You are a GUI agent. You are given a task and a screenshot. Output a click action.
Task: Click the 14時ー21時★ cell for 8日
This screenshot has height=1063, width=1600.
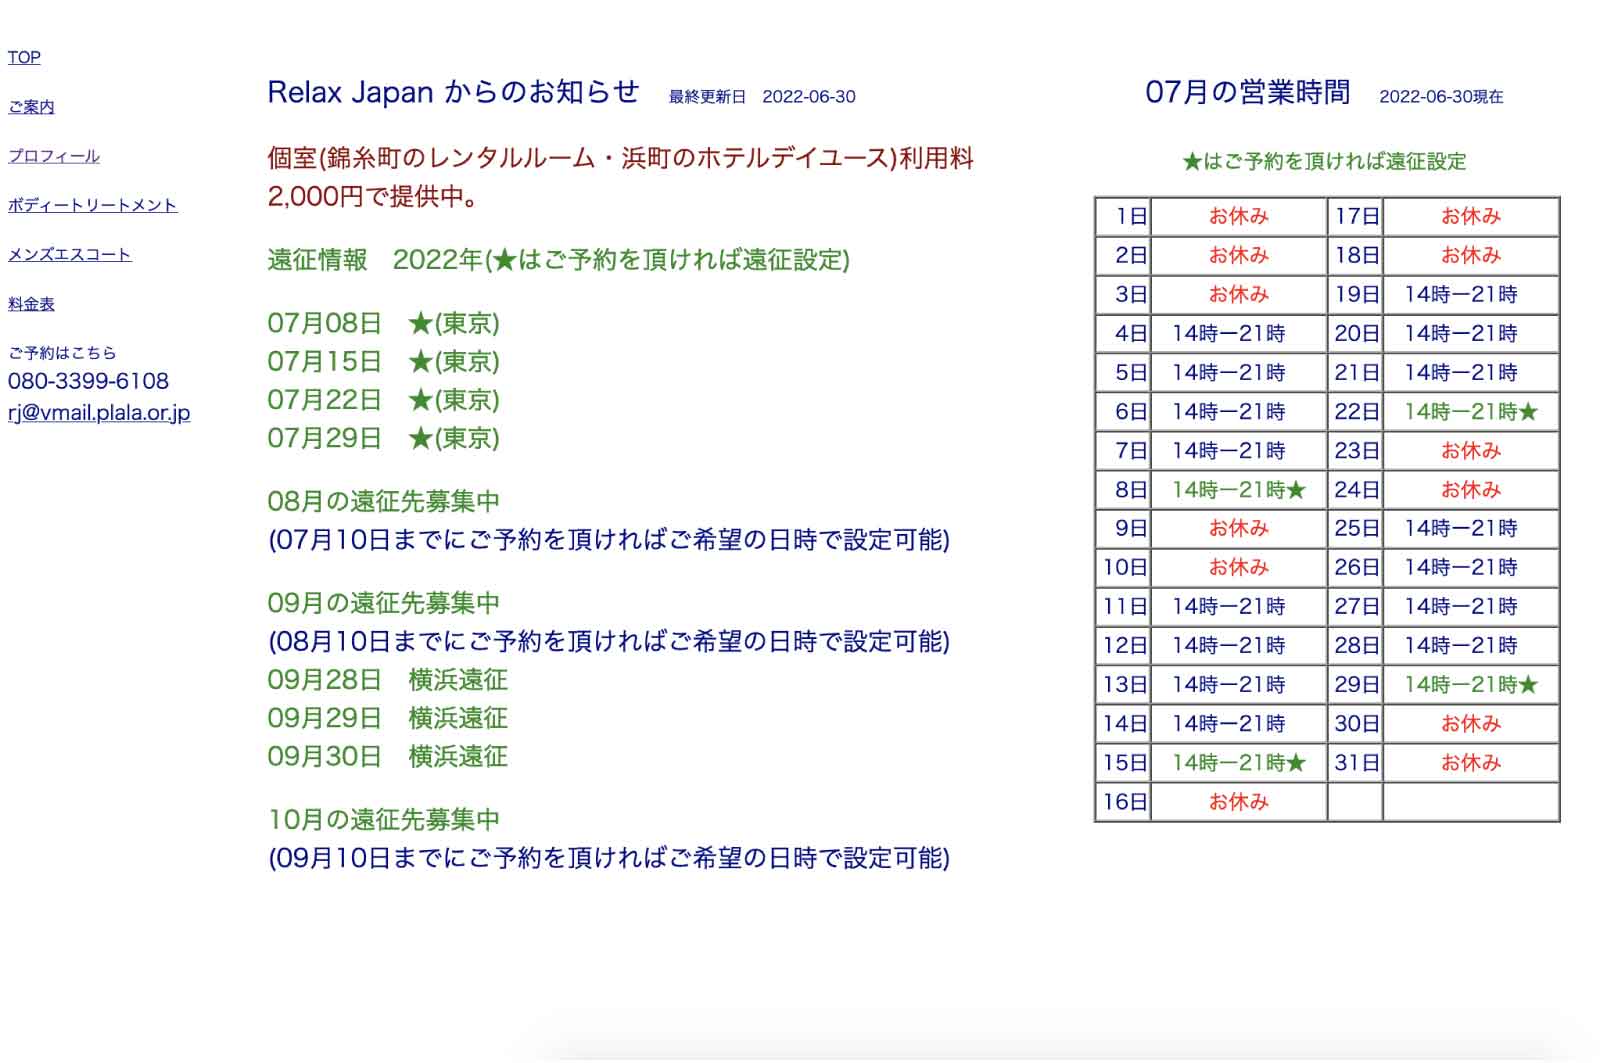1239,489
